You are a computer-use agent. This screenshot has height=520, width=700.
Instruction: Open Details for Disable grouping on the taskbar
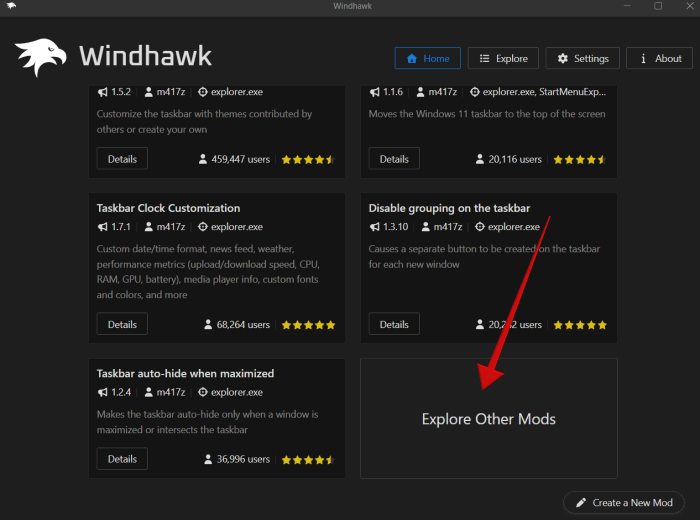tap(394, 324)
